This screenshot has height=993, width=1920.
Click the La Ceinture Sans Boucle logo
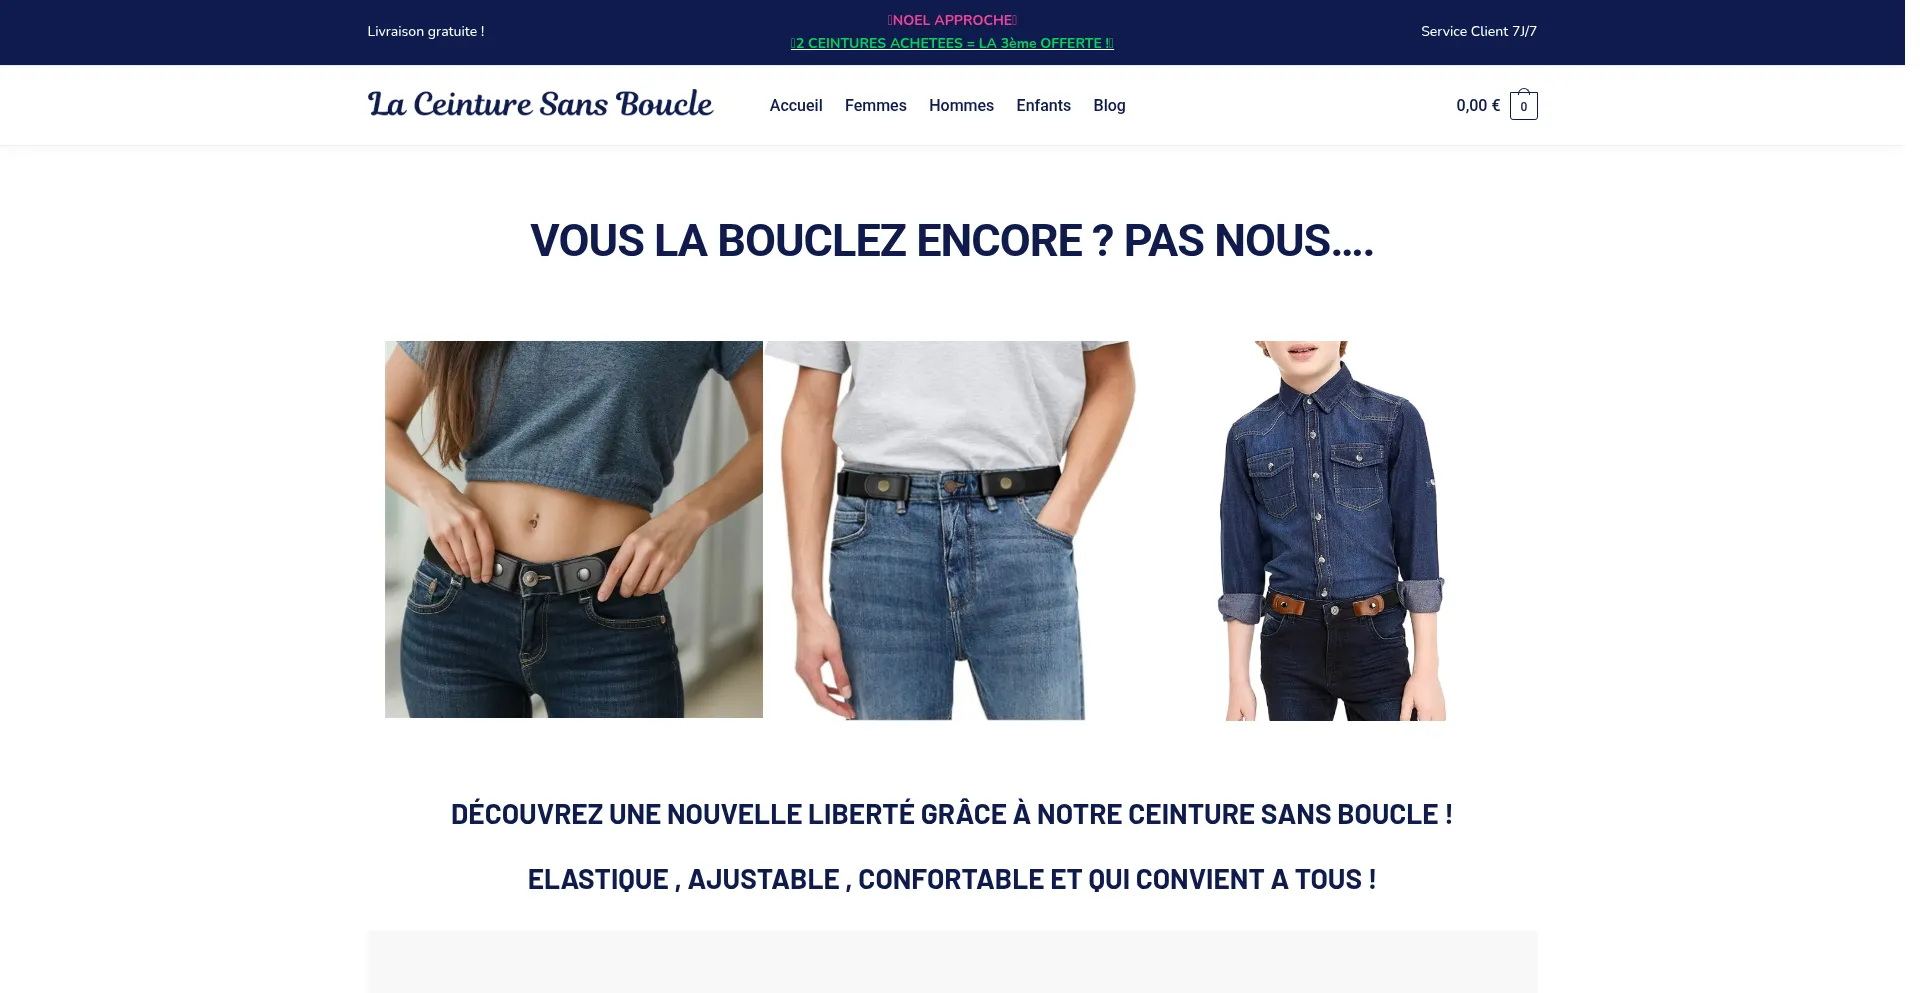540,104
